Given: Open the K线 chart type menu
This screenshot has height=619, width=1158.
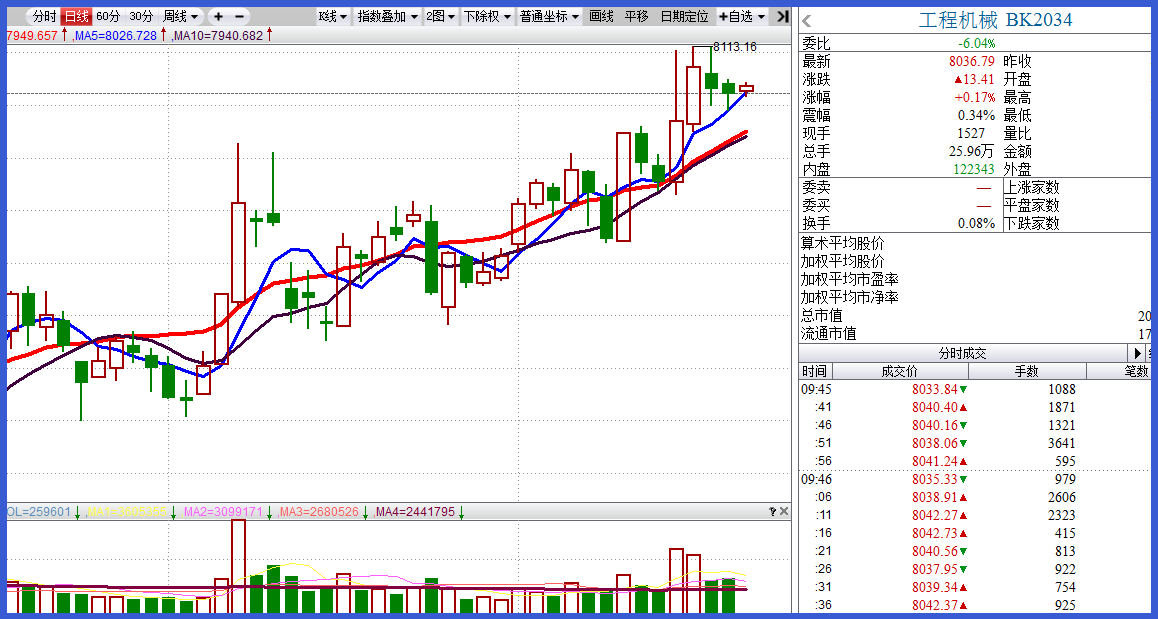Looking at the screenshot, I should 332,17.
